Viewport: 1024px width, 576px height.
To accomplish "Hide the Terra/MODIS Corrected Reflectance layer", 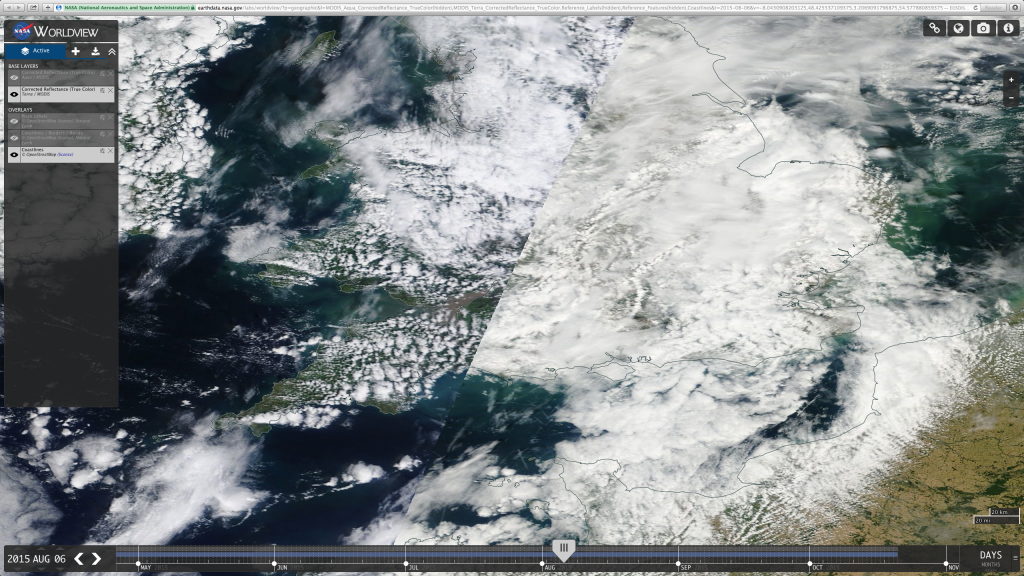I will click(x=14, y=94).
